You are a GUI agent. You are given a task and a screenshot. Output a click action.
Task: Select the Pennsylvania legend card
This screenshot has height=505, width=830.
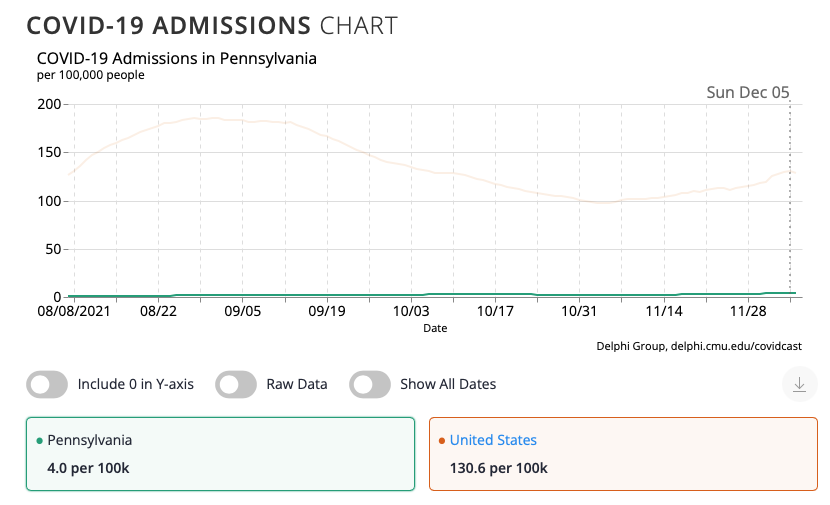220,454
